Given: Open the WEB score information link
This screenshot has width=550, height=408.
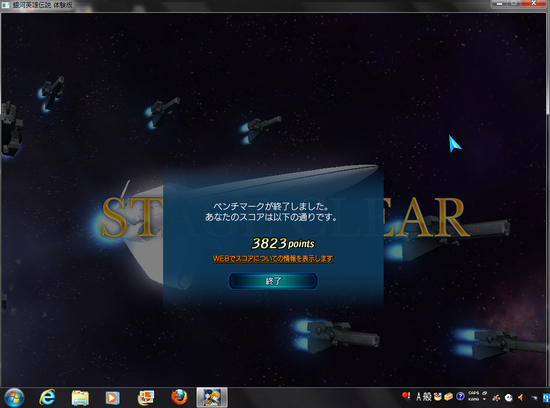Looking at the screenshot, I should coord(273,259).
